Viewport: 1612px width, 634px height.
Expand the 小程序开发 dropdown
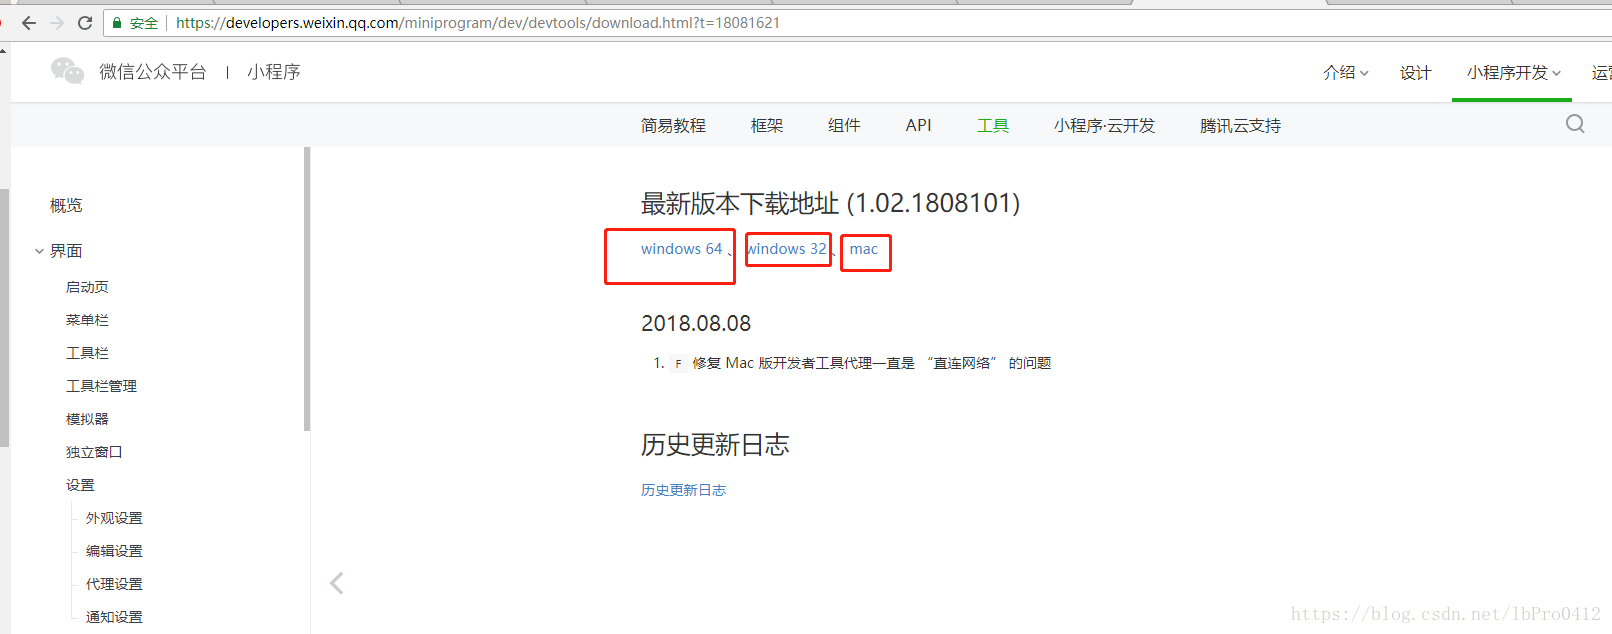click(x=1513, y=73)
